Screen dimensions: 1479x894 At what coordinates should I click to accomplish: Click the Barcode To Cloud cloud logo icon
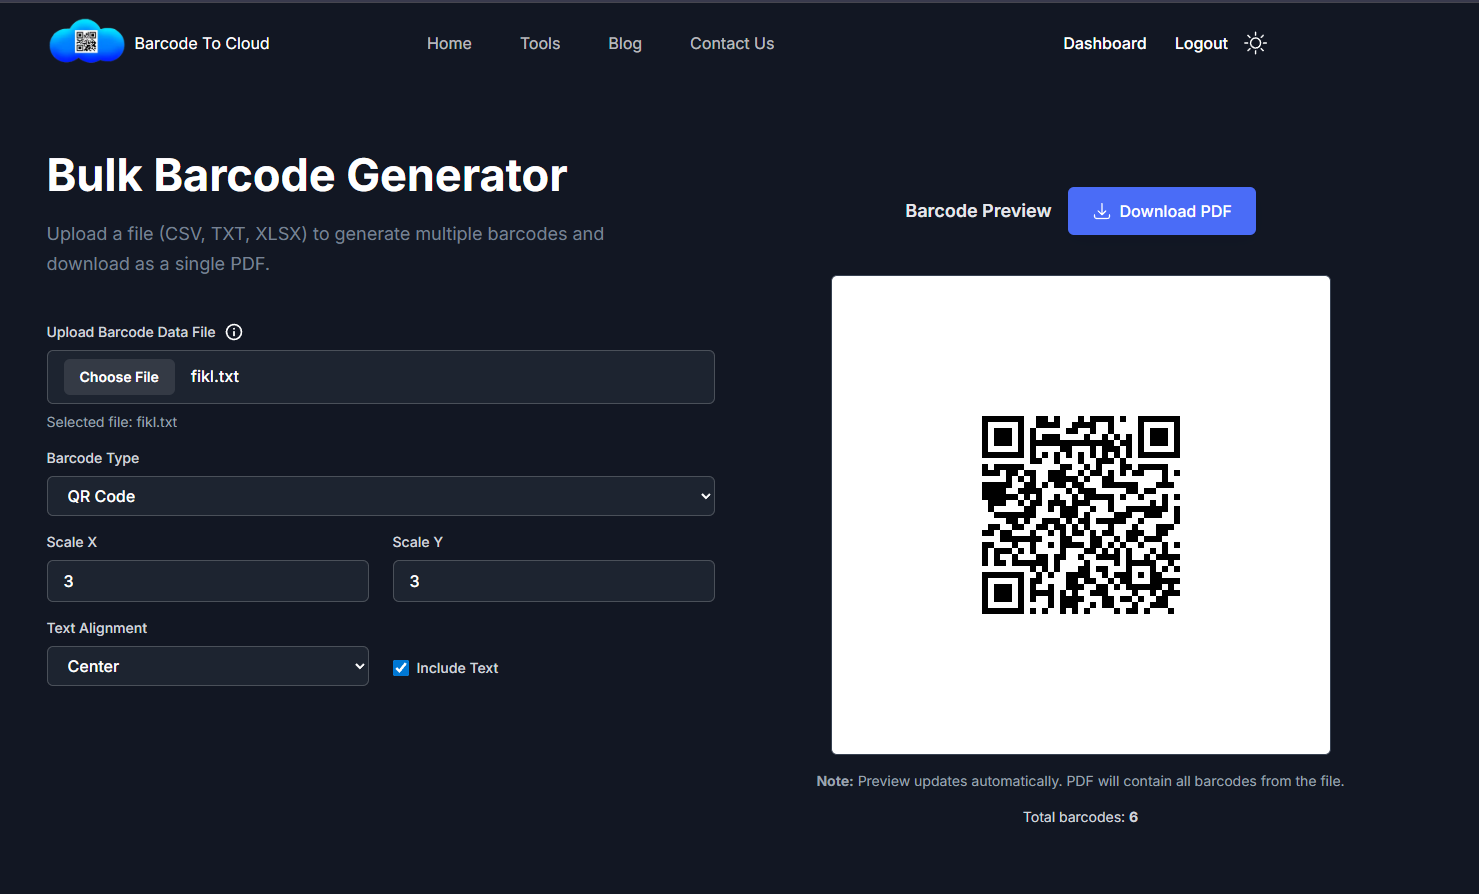86,42
